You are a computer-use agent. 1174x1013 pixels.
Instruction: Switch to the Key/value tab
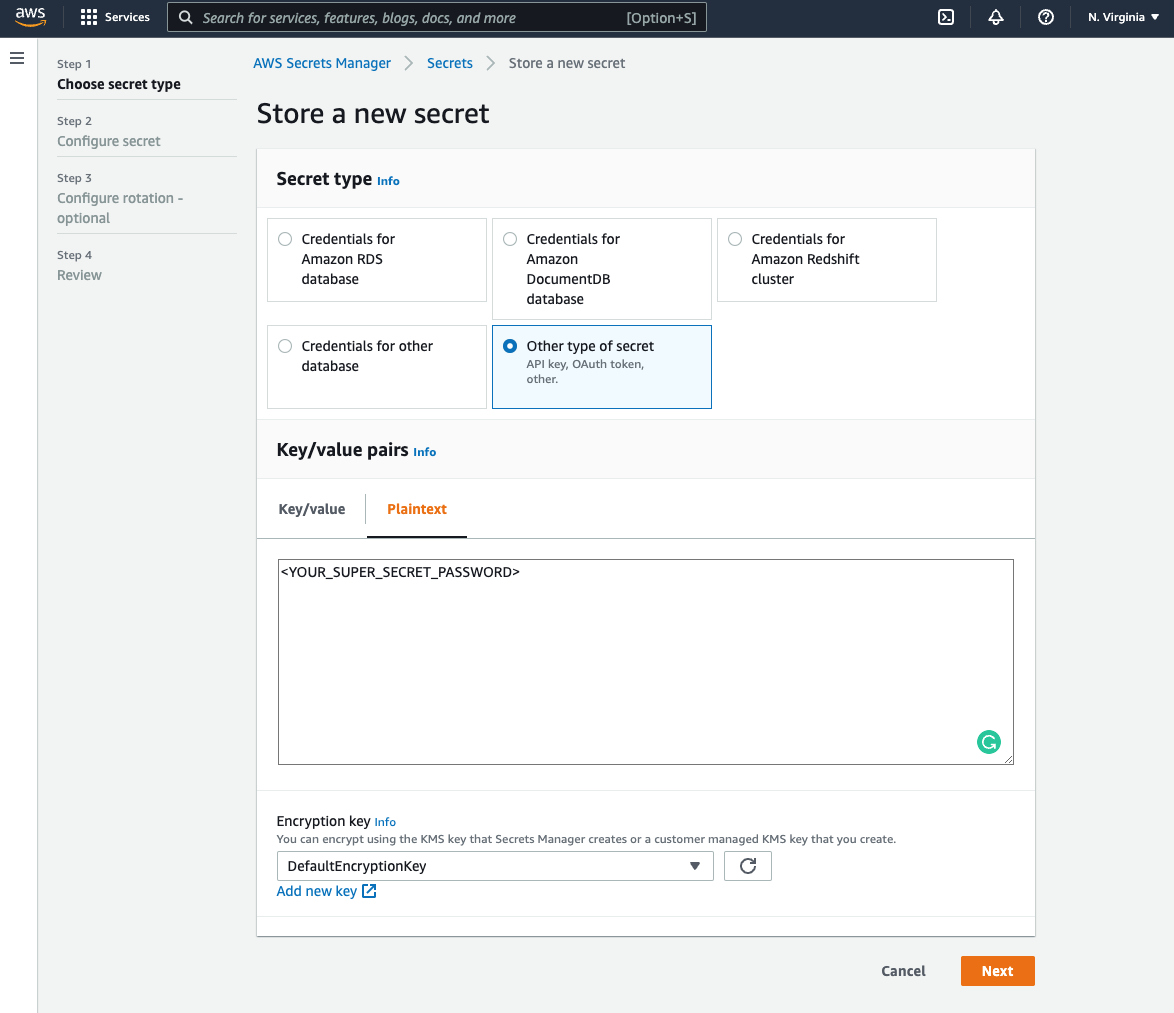pos(311,509)
